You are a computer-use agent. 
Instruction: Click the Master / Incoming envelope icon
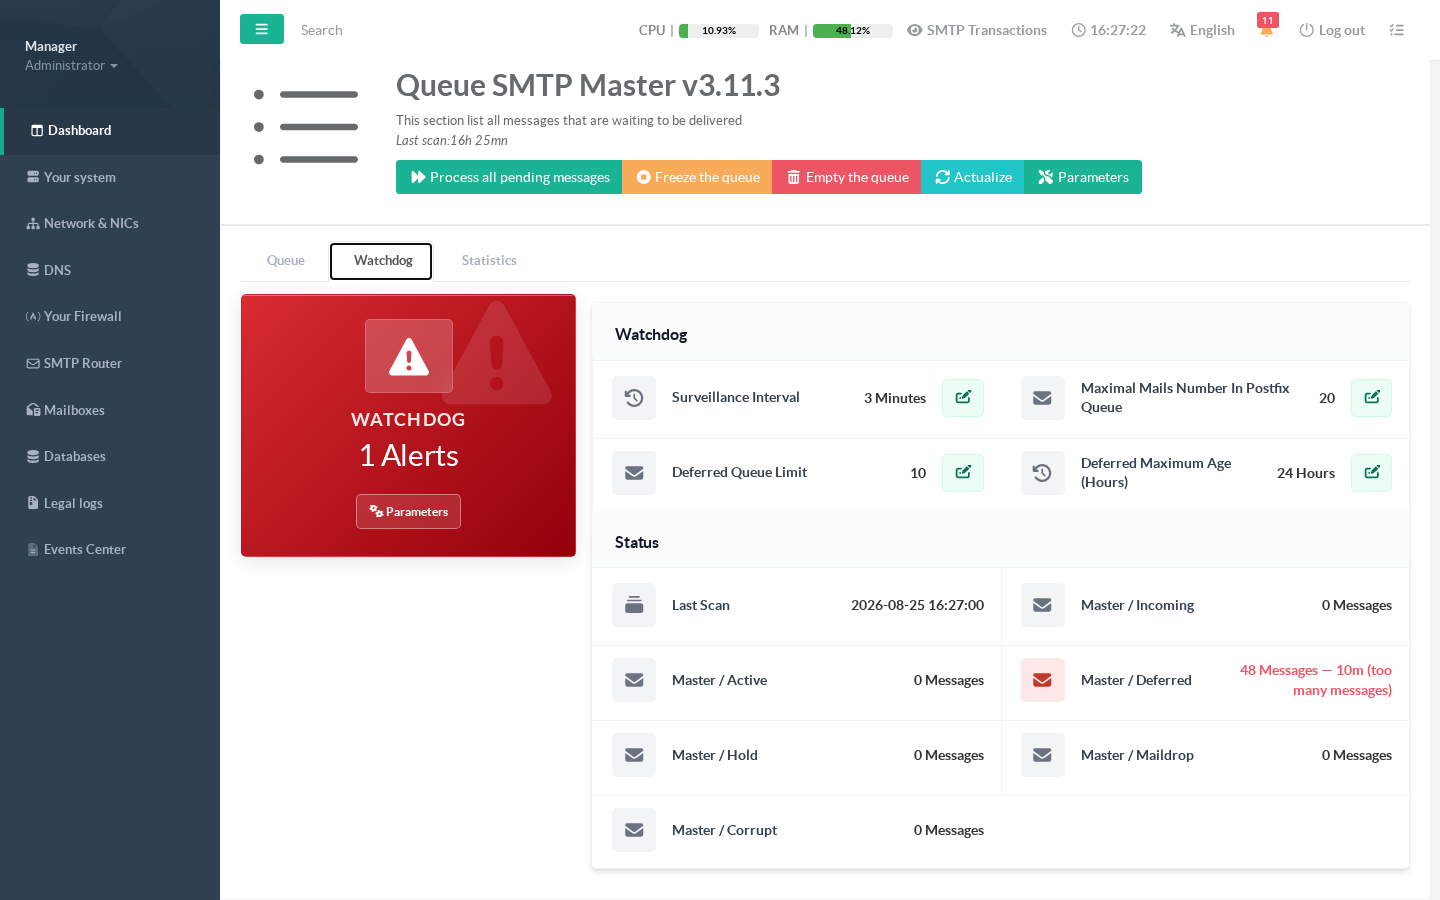coord(1042,605)
